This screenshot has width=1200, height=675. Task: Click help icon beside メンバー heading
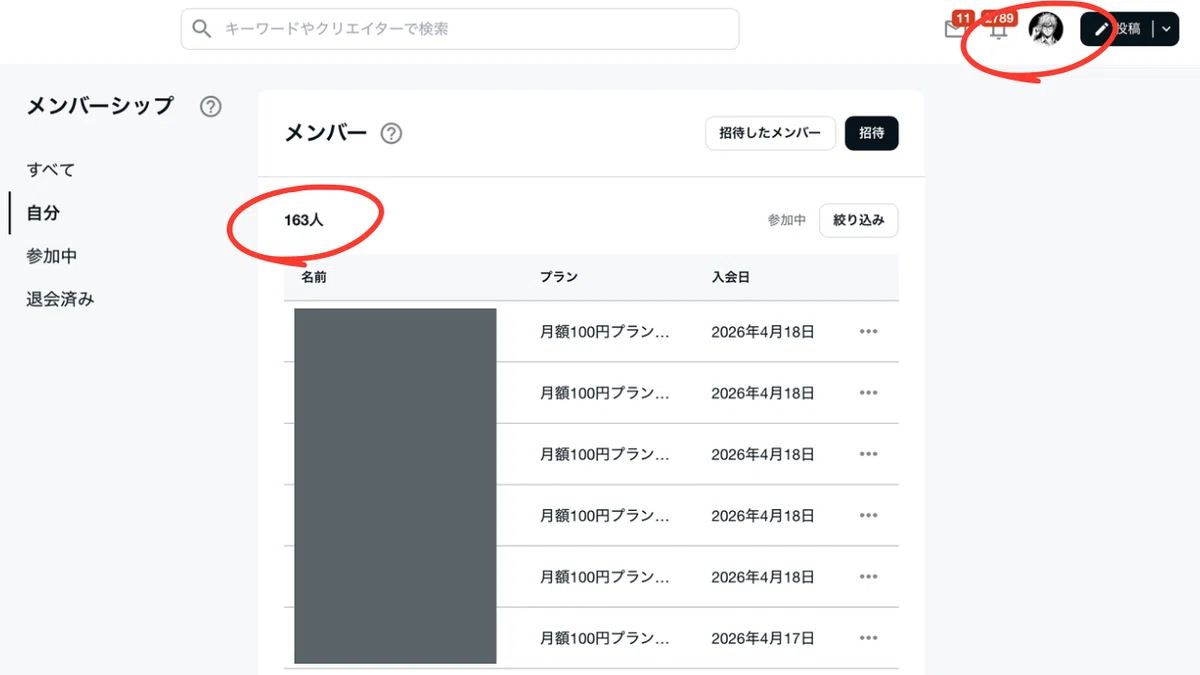(391, 133)
